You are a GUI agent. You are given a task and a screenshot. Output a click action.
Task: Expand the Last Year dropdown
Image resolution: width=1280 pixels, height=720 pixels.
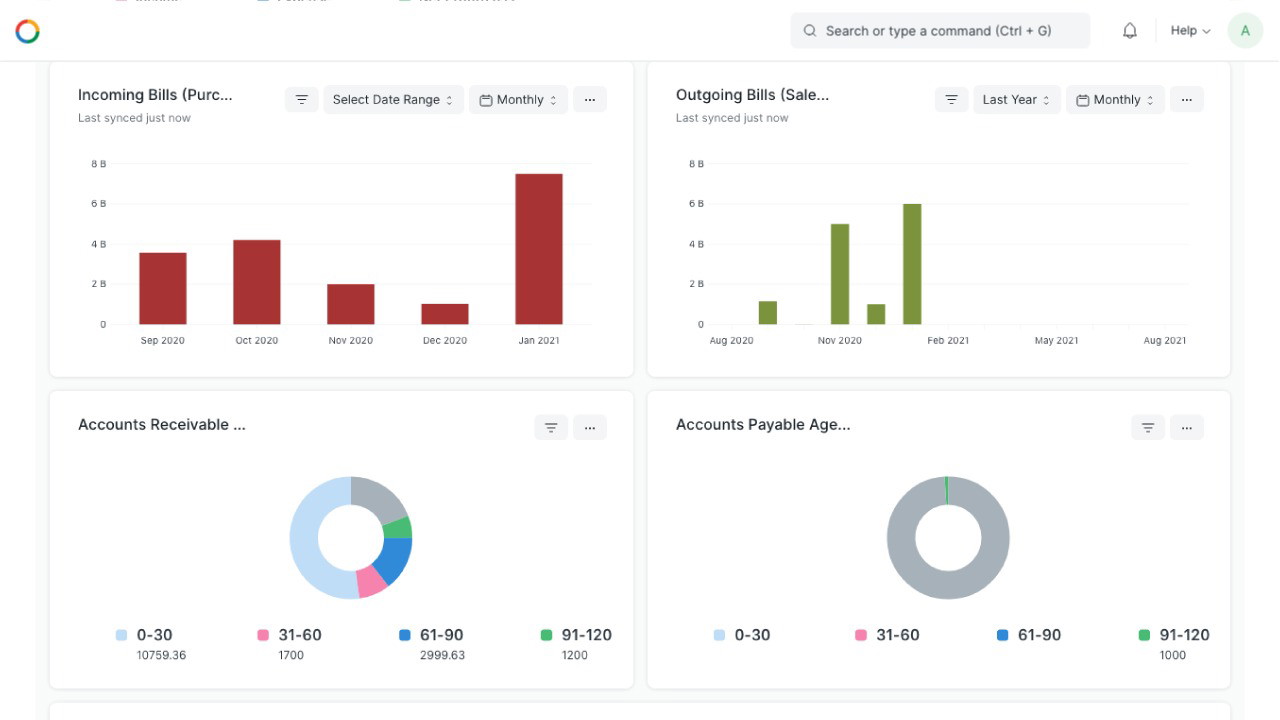pyautogui.click(x=1016, y=100)
